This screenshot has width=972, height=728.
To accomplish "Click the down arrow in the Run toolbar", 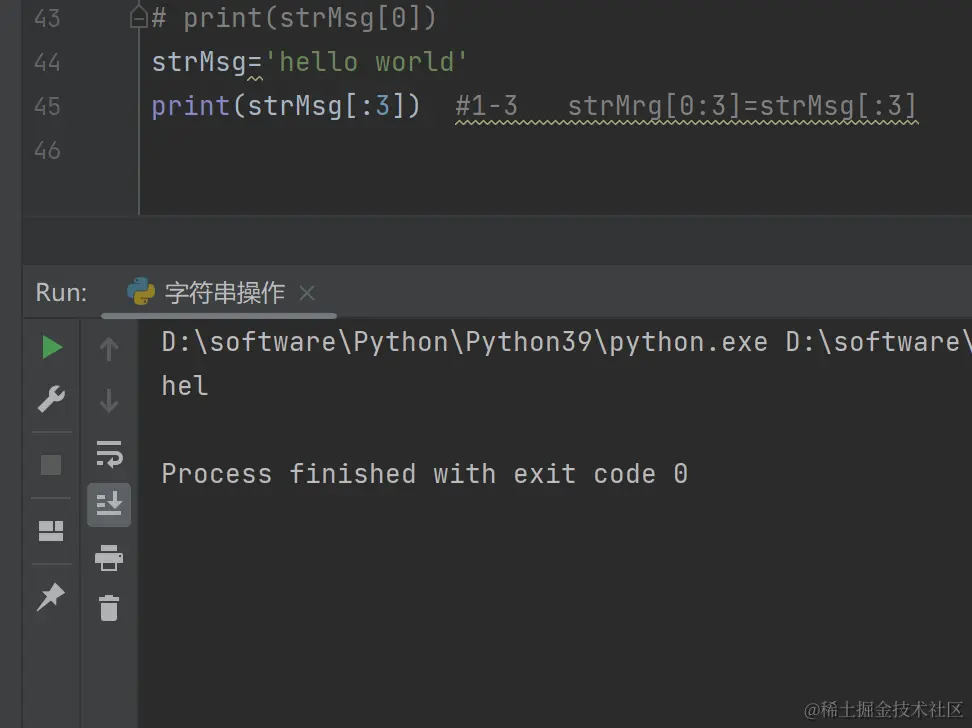I will point(109,401).
